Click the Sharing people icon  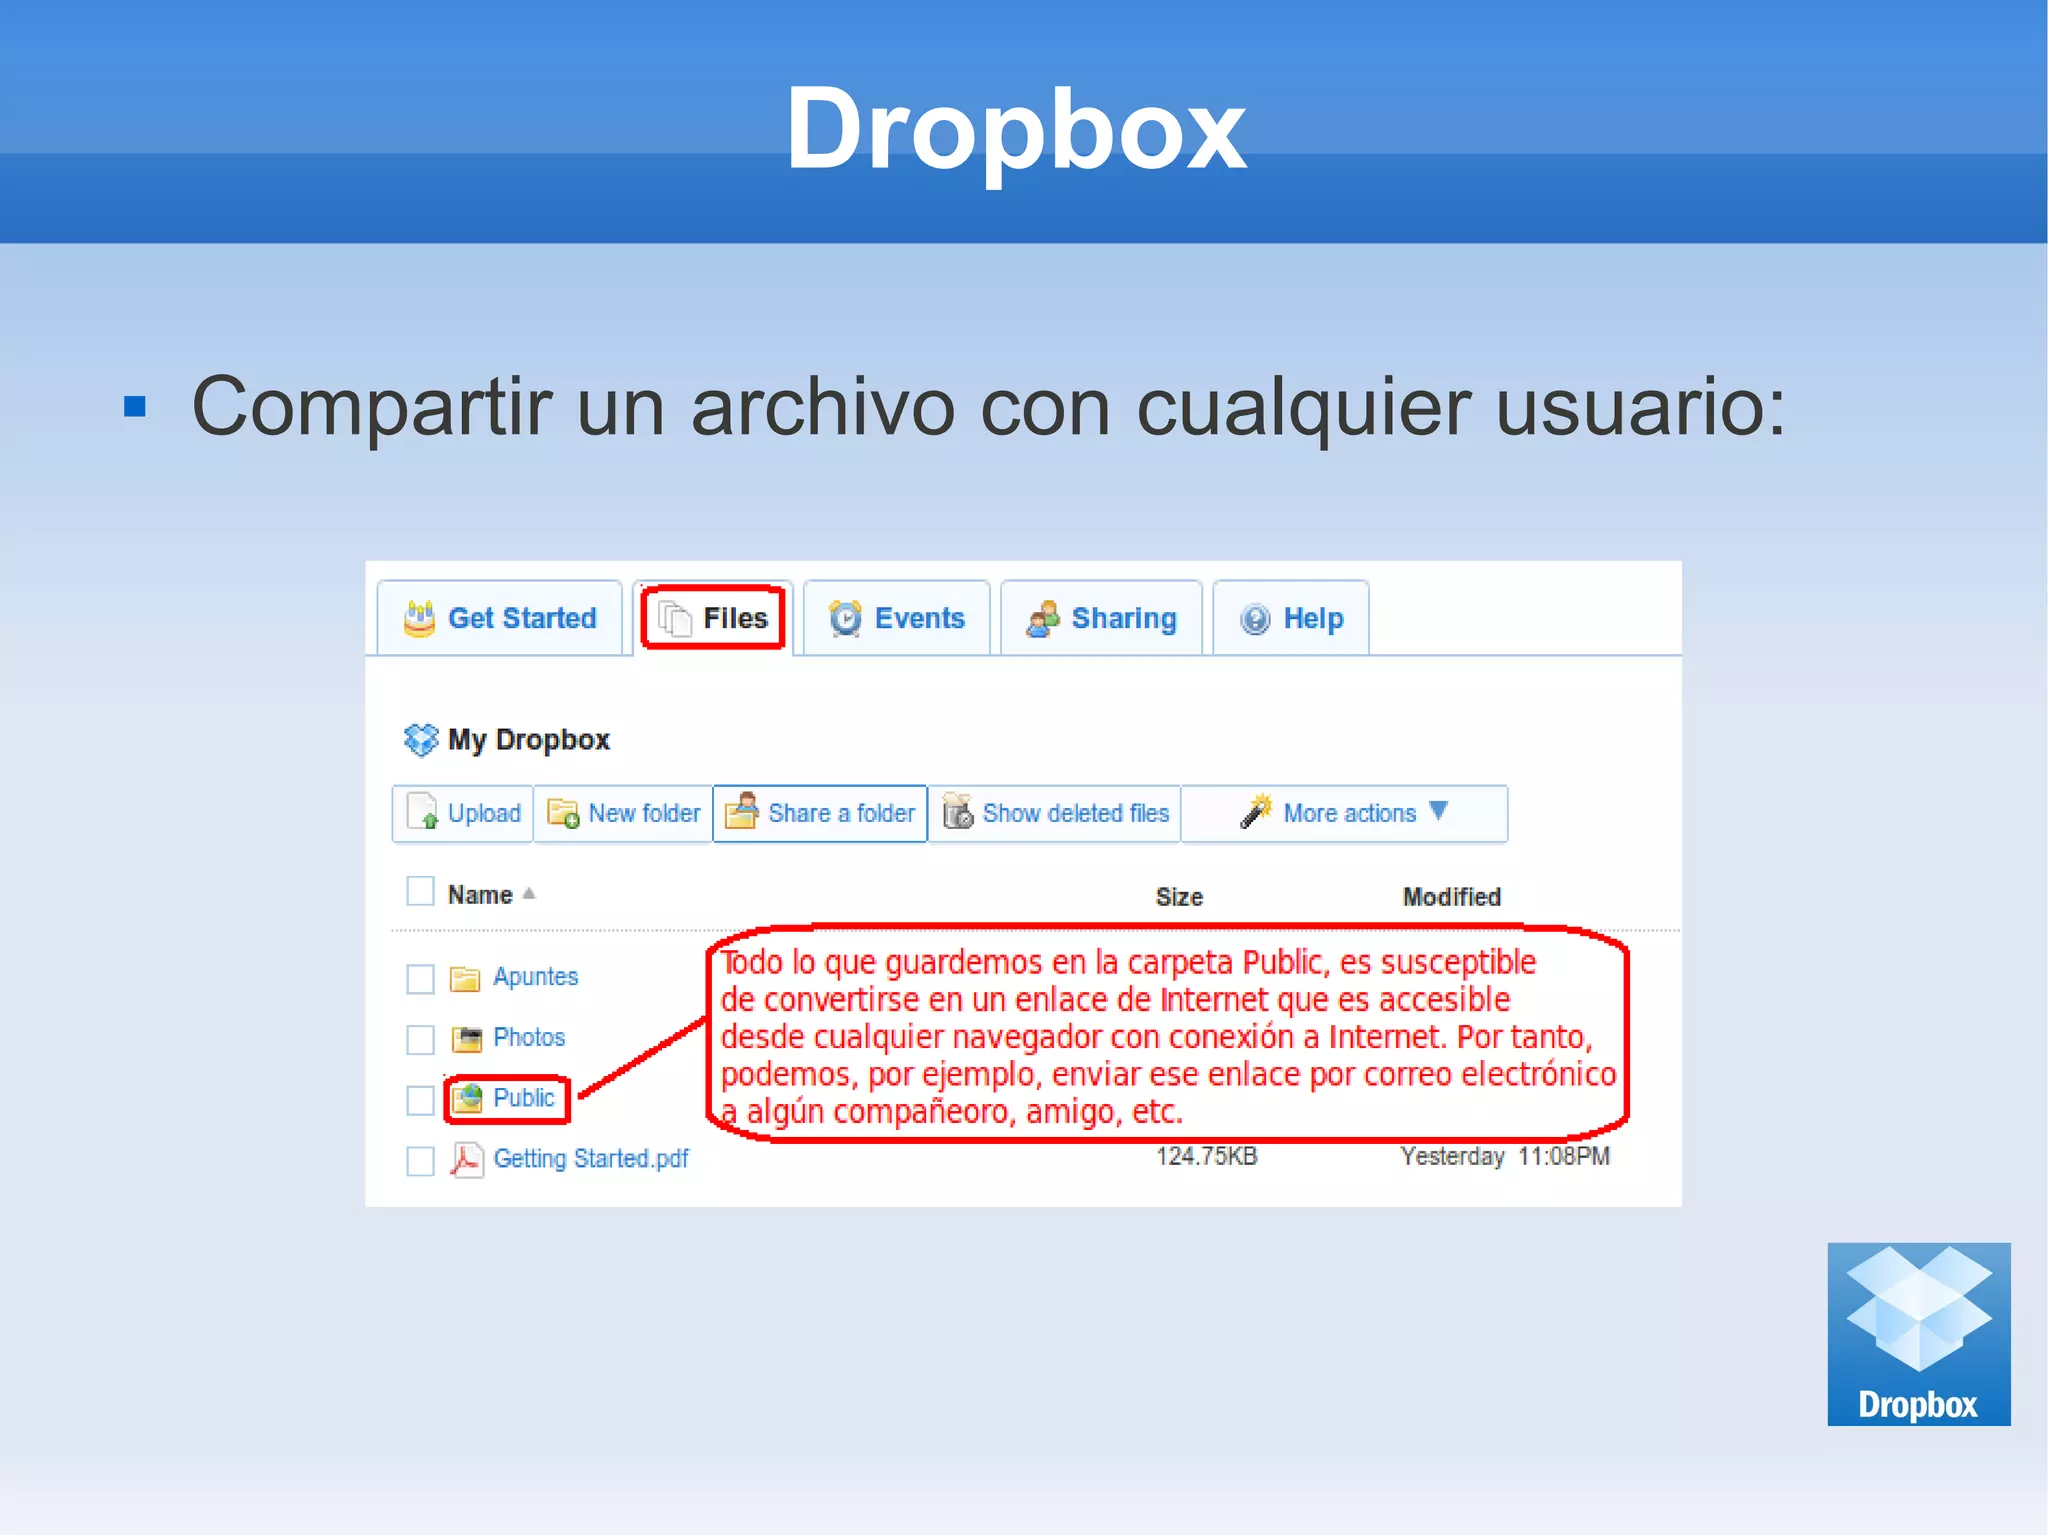click(1042, 619)
